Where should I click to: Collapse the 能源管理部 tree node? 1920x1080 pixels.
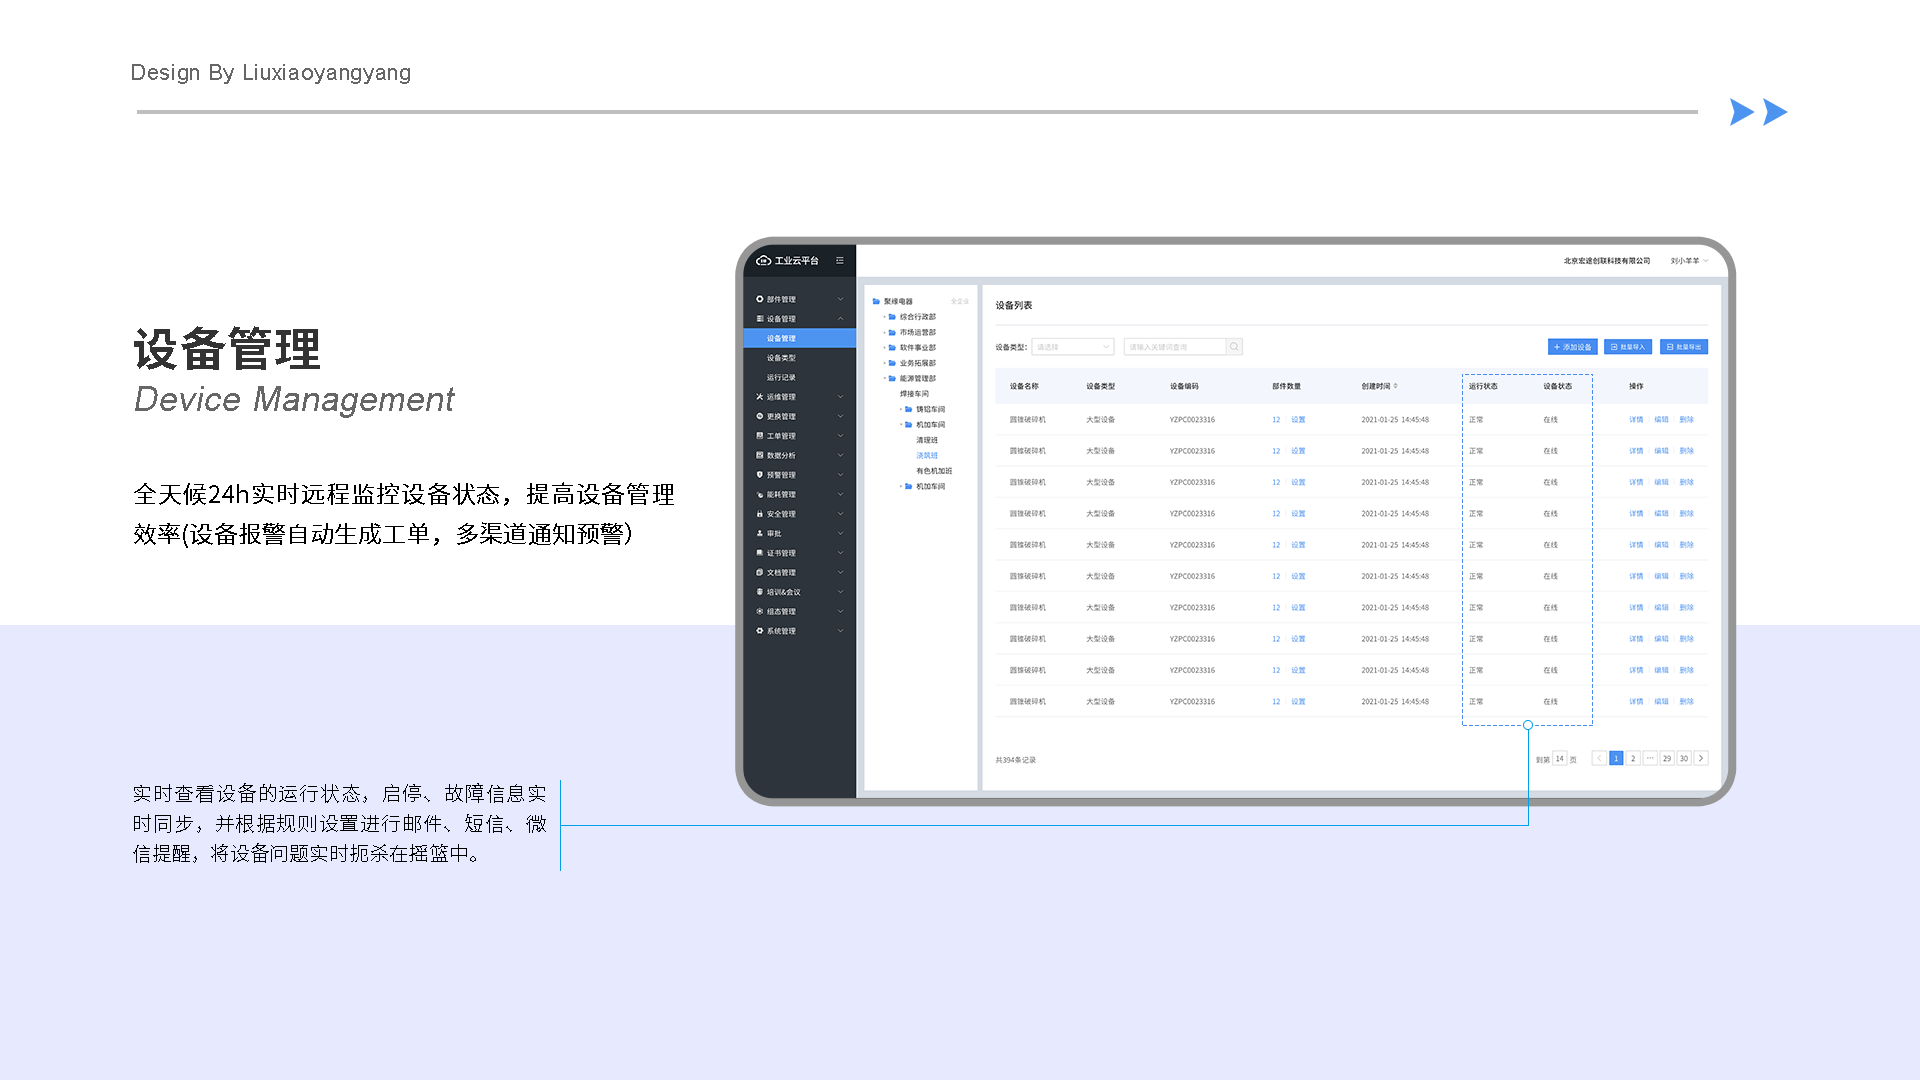pos(885,379)
